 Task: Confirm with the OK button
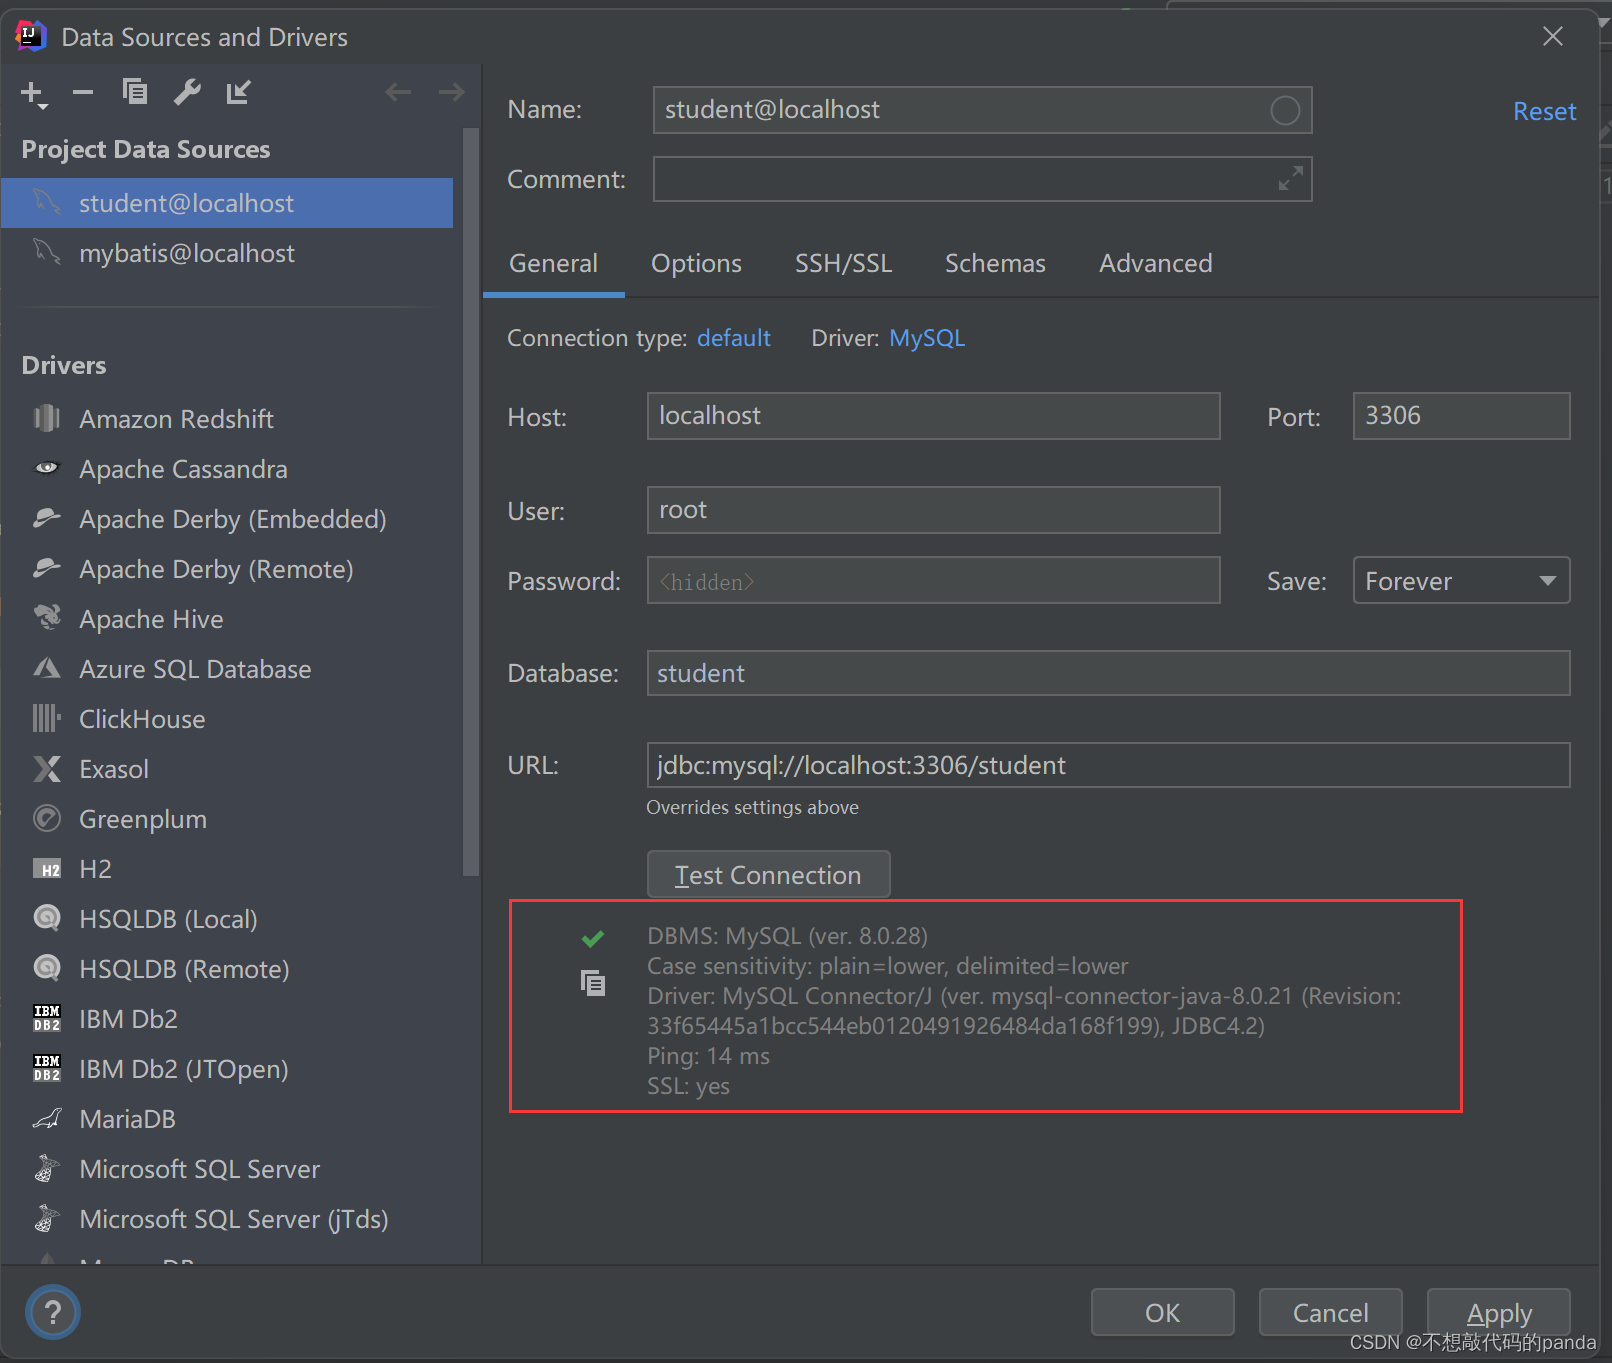(x=1162, y=1312)
